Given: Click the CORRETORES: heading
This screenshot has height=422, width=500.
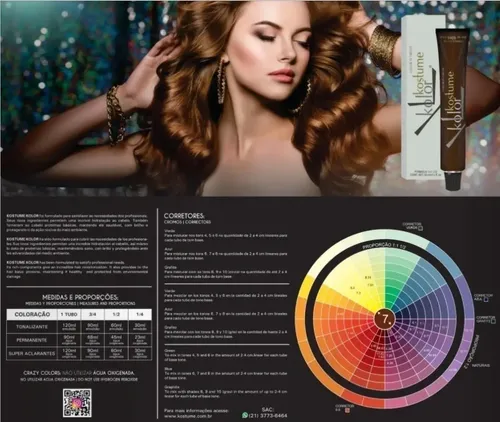Looking at the screenshot, I should coord(184,216).
